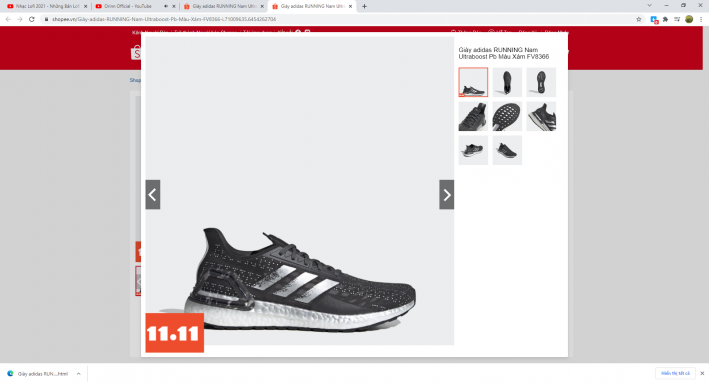Viewport: 709px width, 384px height.
Task: Open Chrome three-dot menu
Action: pos(701,19)
